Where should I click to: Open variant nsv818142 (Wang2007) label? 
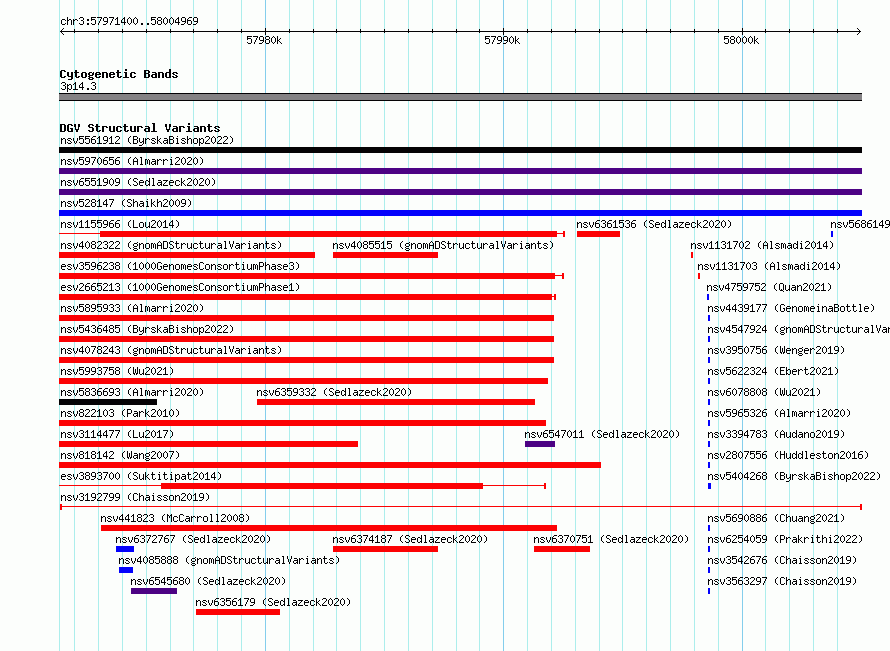(x=120, y=455)
